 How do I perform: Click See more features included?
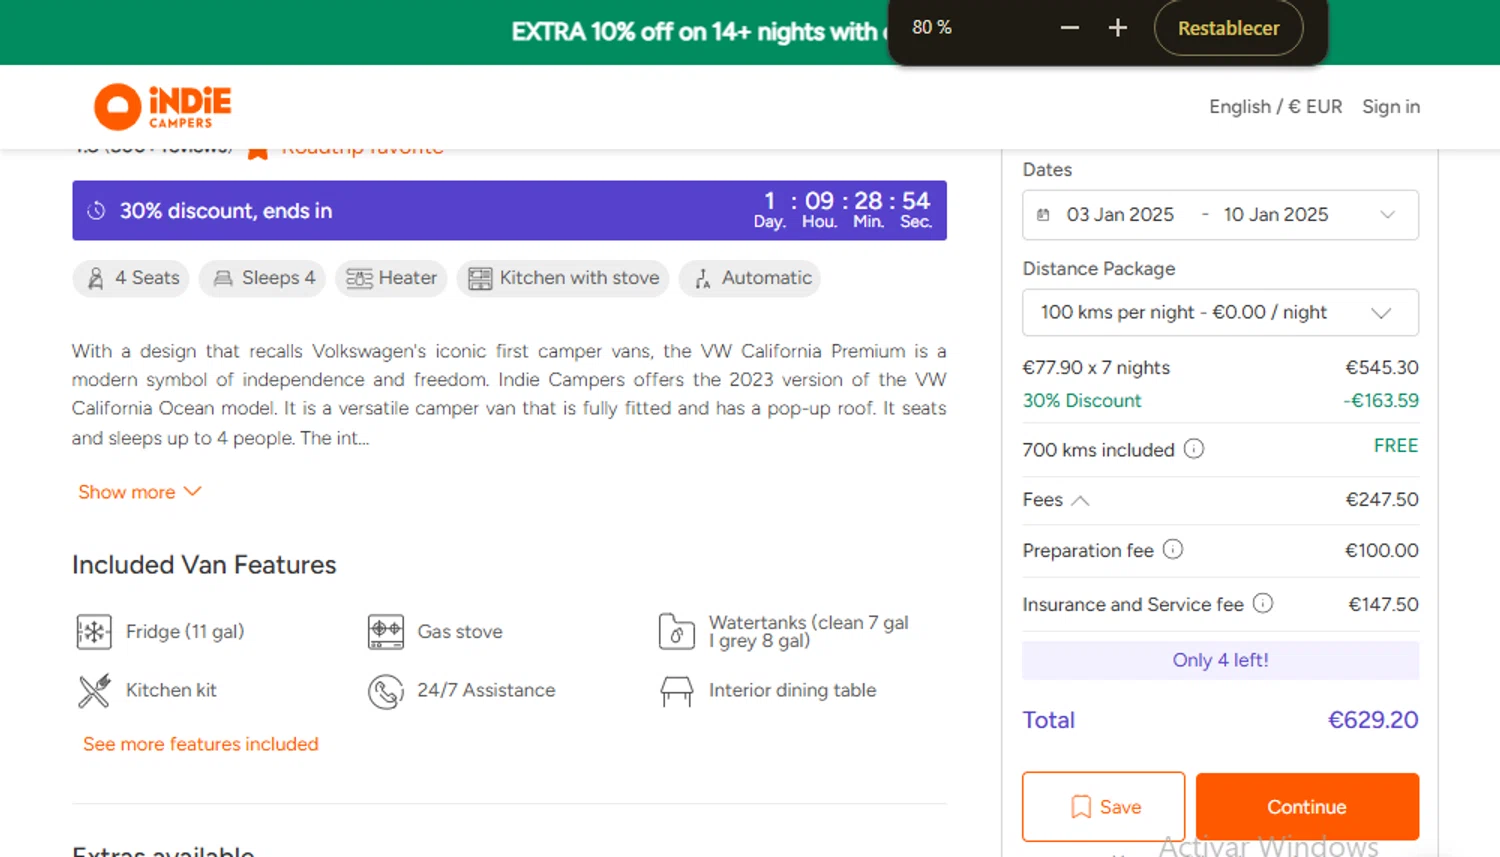point(201,744)
